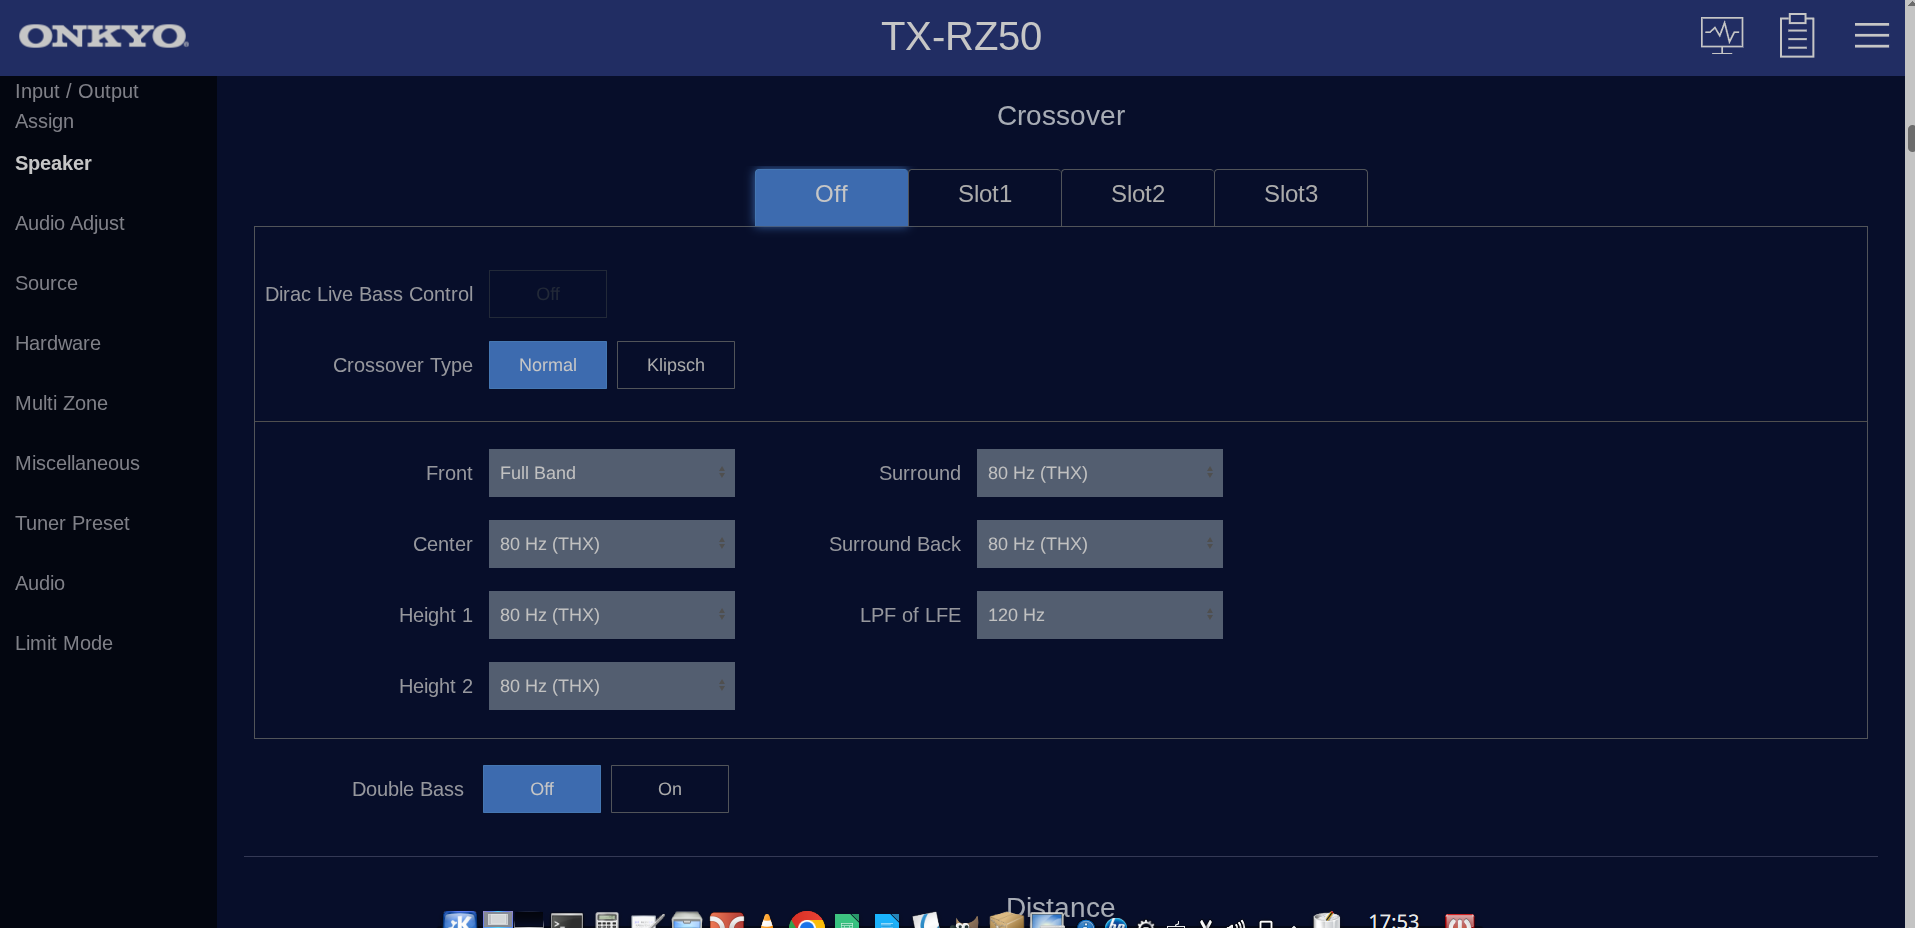Open the Front crossover dropdown

coord(611,473)
